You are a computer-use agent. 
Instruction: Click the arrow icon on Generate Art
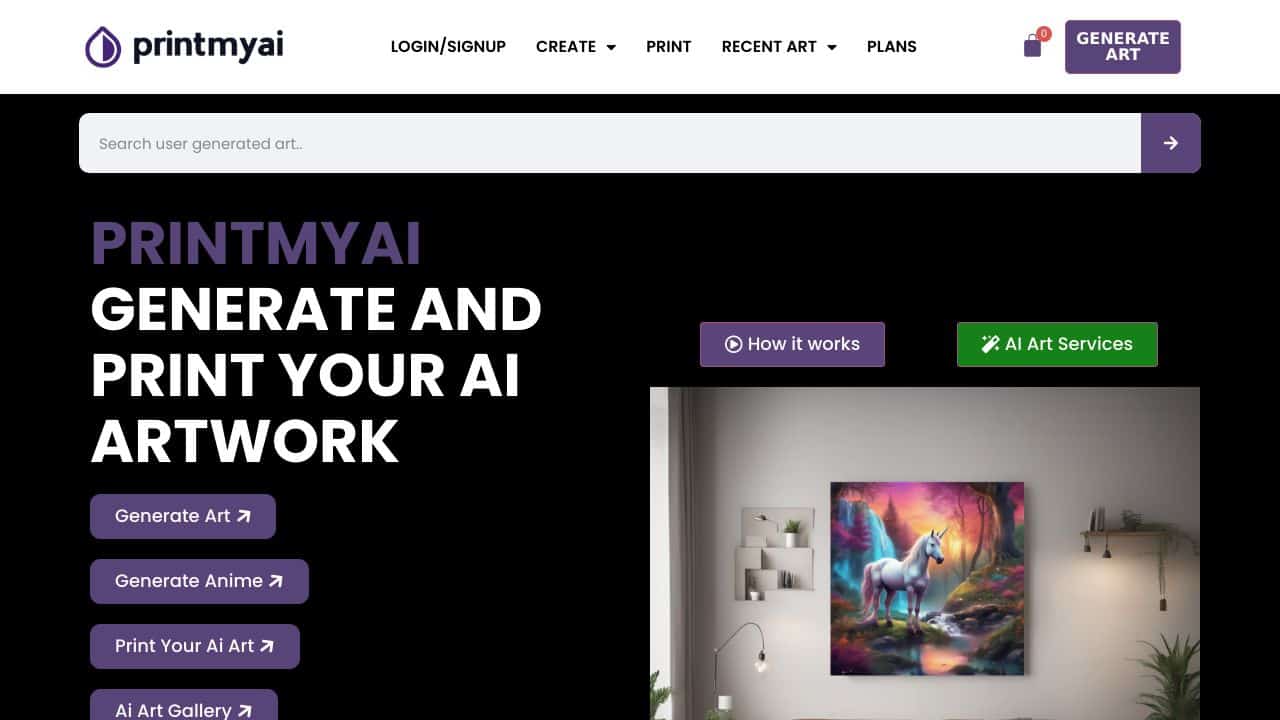click(x=243, y=516)
